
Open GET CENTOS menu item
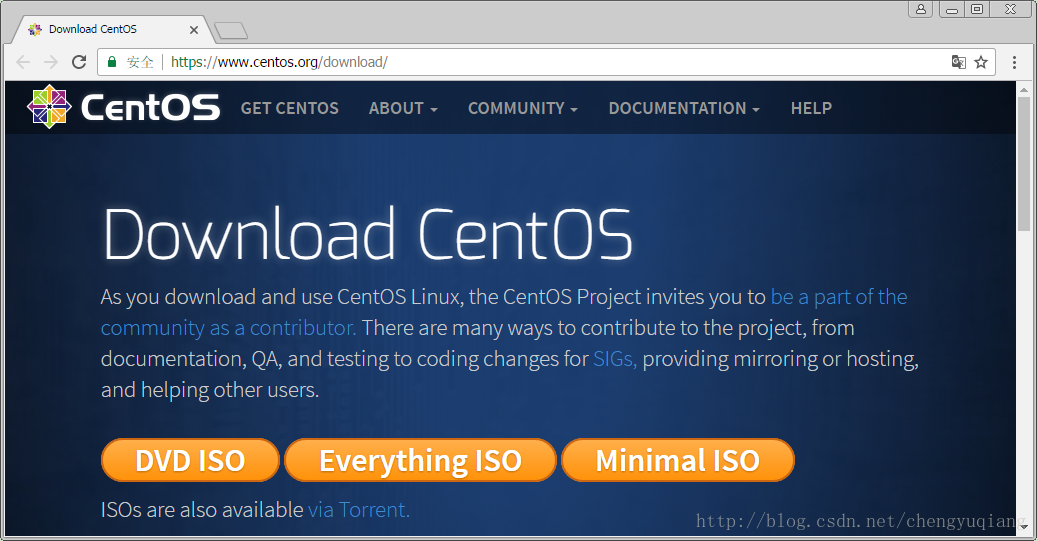point(290,108)
